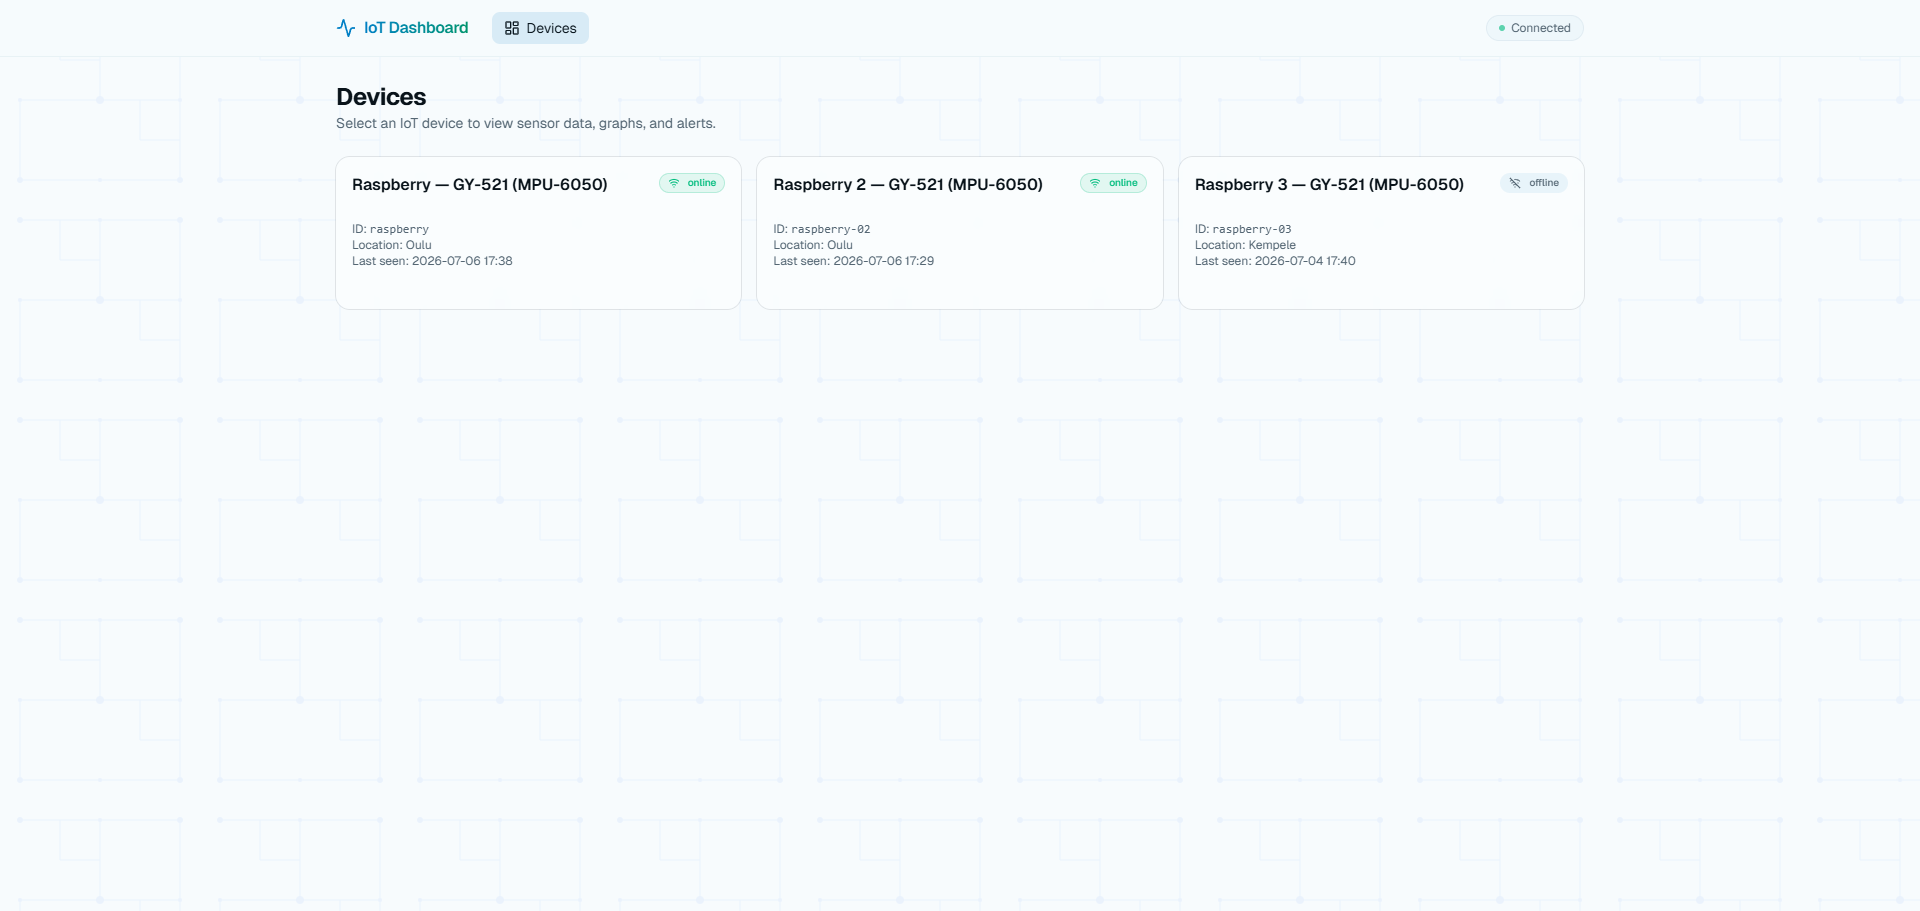This screenshot has height=911, width=1920.
Task: Open the Raspberry — GY-521 (MPU-6050) card title
Action: pyautogui.click(x=480, y=184)
